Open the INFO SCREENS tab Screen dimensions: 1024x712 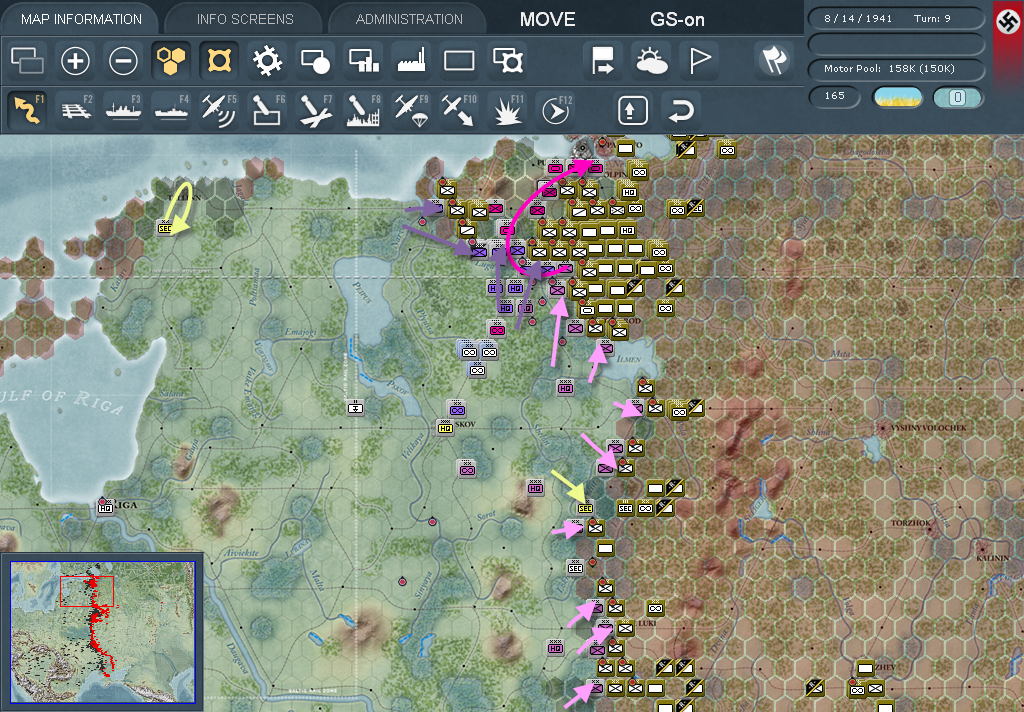[245, 19]
